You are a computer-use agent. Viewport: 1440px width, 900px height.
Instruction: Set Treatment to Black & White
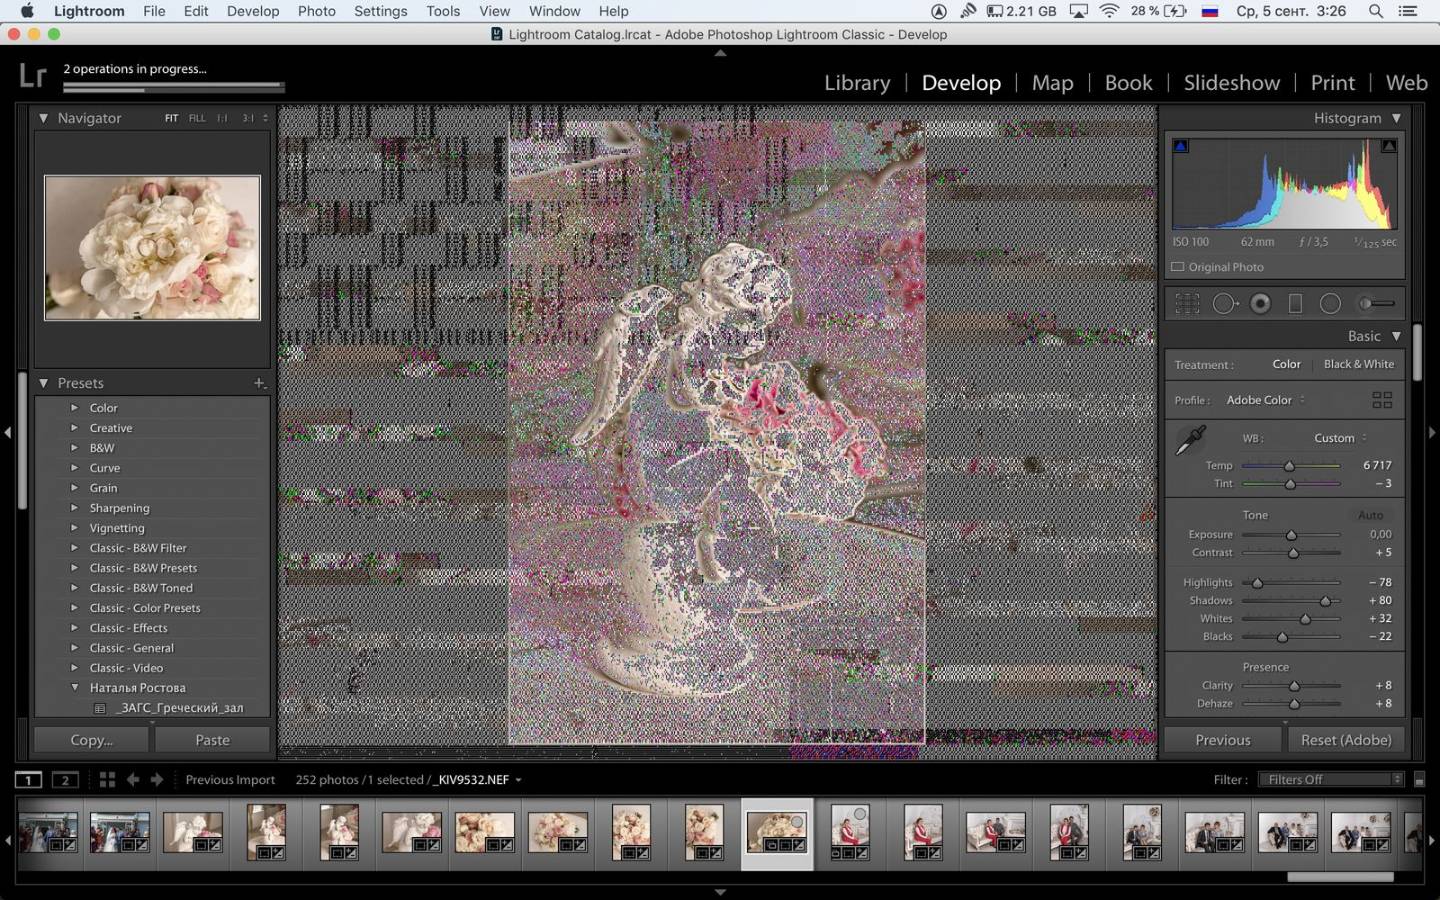click(x=1358, y=364)
